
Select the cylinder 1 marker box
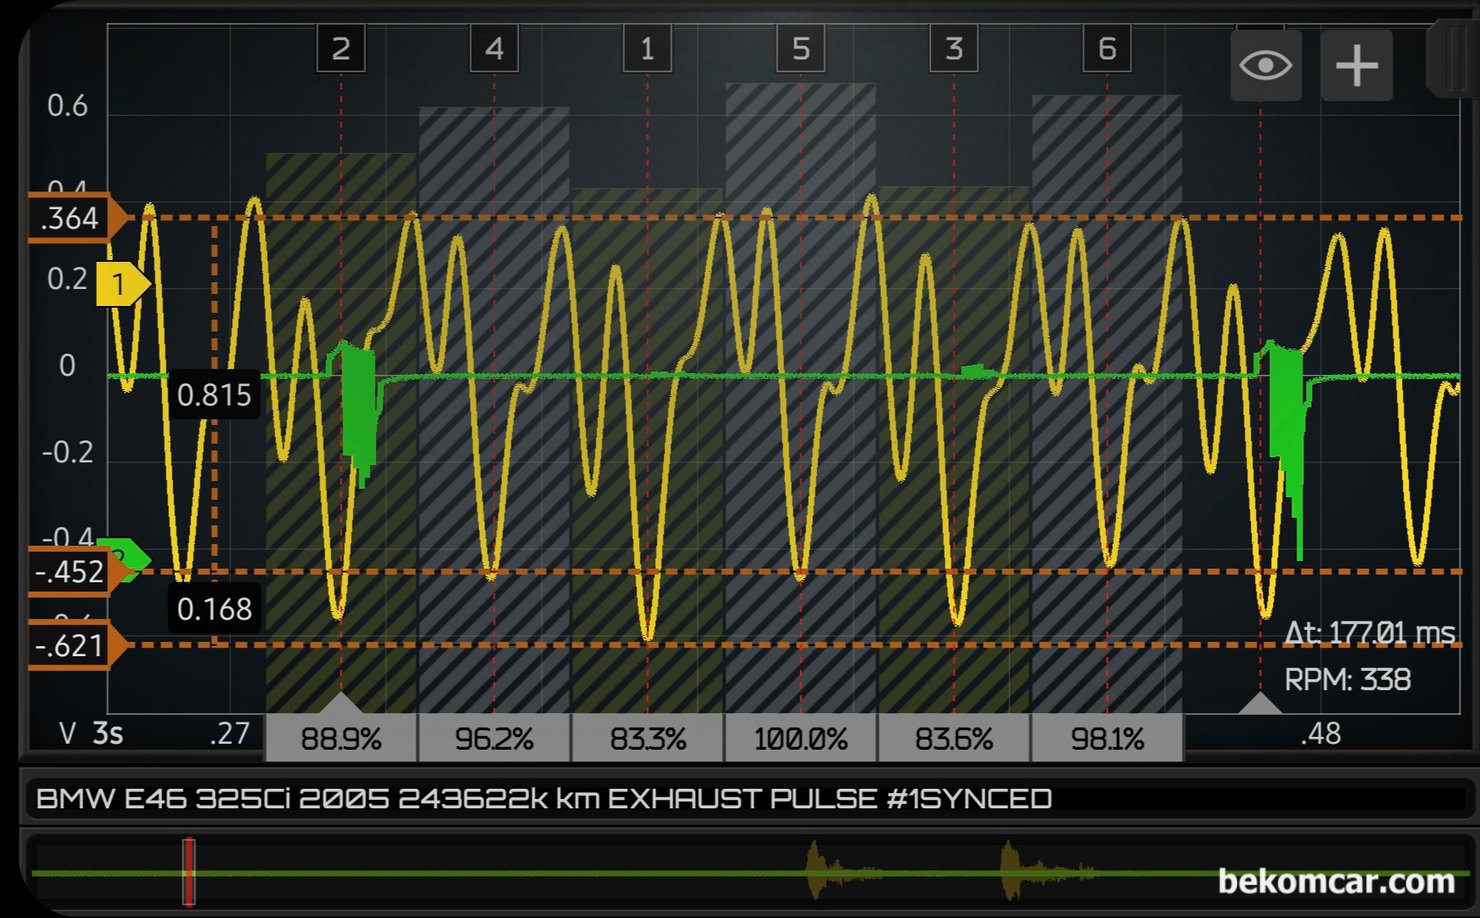pos(647,49)
